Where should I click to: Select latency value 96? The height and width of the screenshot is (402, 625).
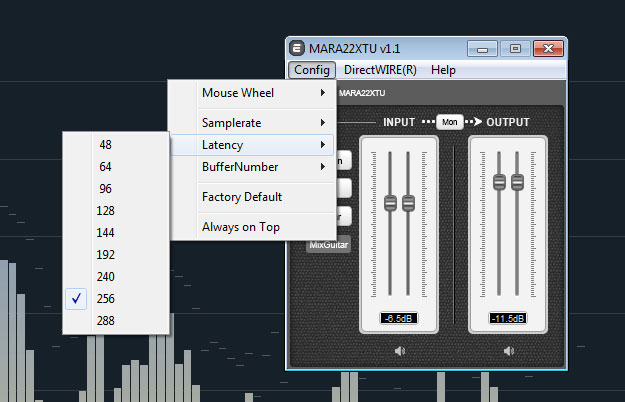tap(116, 188)
